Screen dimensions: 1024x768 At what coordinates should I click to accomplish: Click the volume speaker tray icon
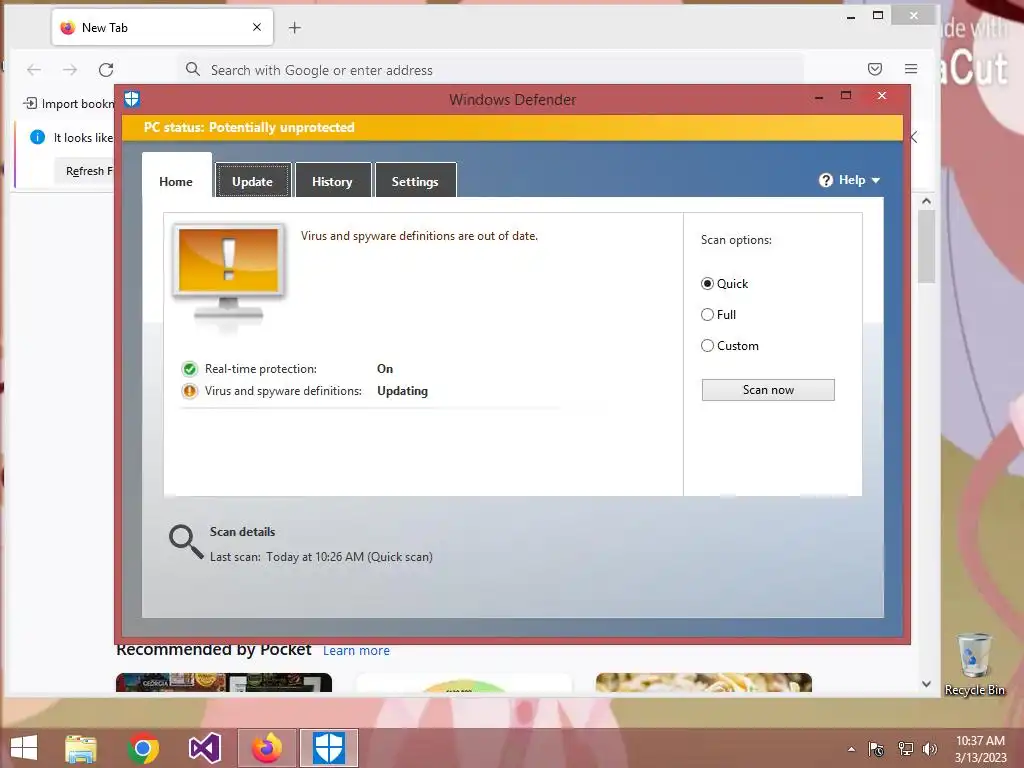pos(930,749)
